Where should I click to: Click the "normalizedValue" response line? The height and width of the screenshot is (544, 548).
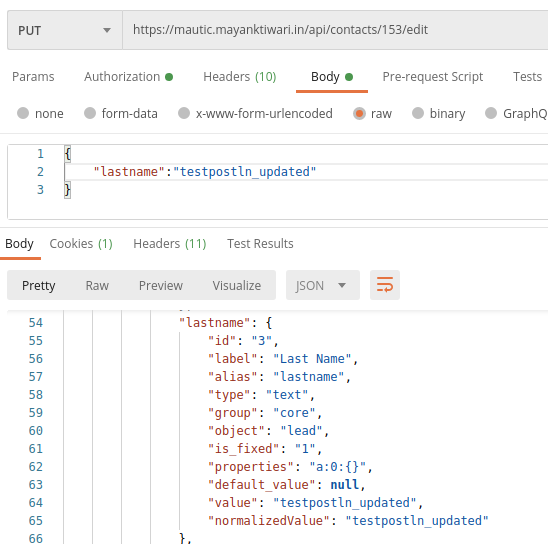click(348, 521)
